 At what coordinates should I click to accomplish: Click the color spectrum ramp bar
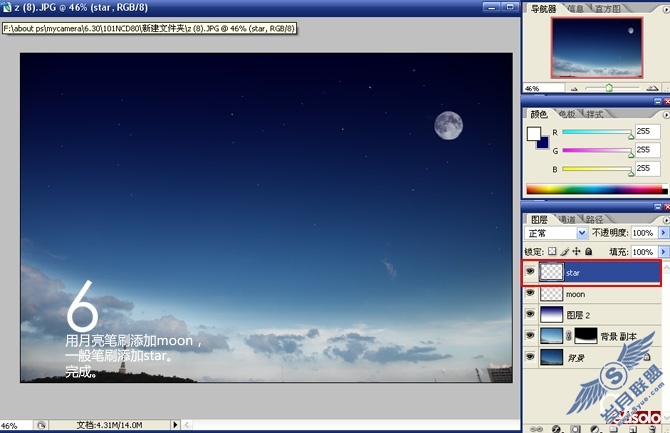597,189
